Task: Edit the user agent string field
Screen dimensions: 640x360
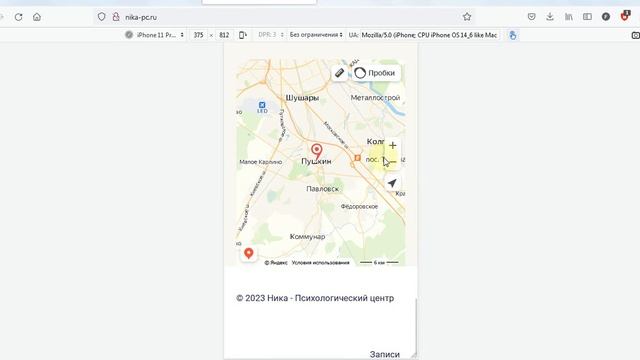Action: pyautogui.click(x=429, y=35)
